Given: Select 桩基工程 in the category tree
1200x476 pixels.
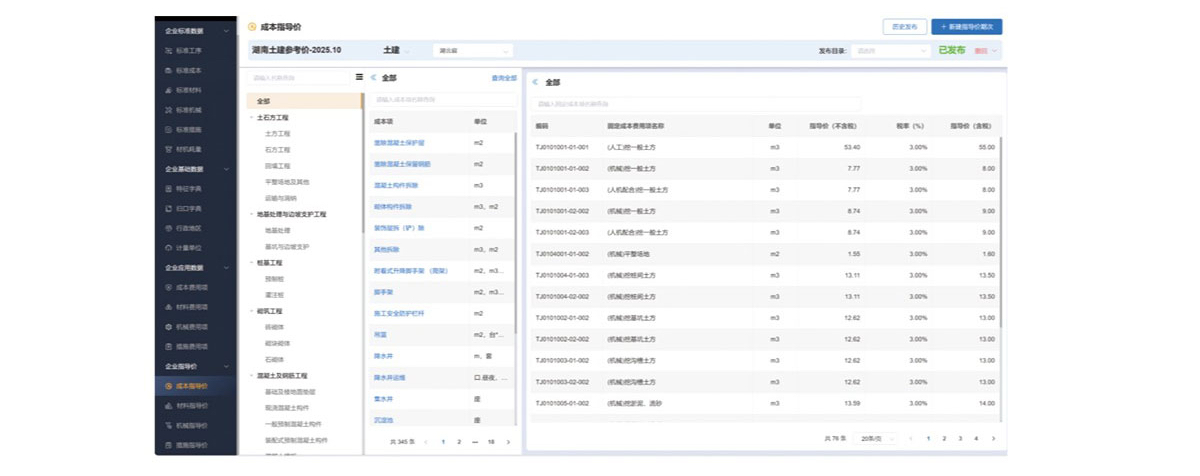Looking at the screenshot, I should point(271,262).
